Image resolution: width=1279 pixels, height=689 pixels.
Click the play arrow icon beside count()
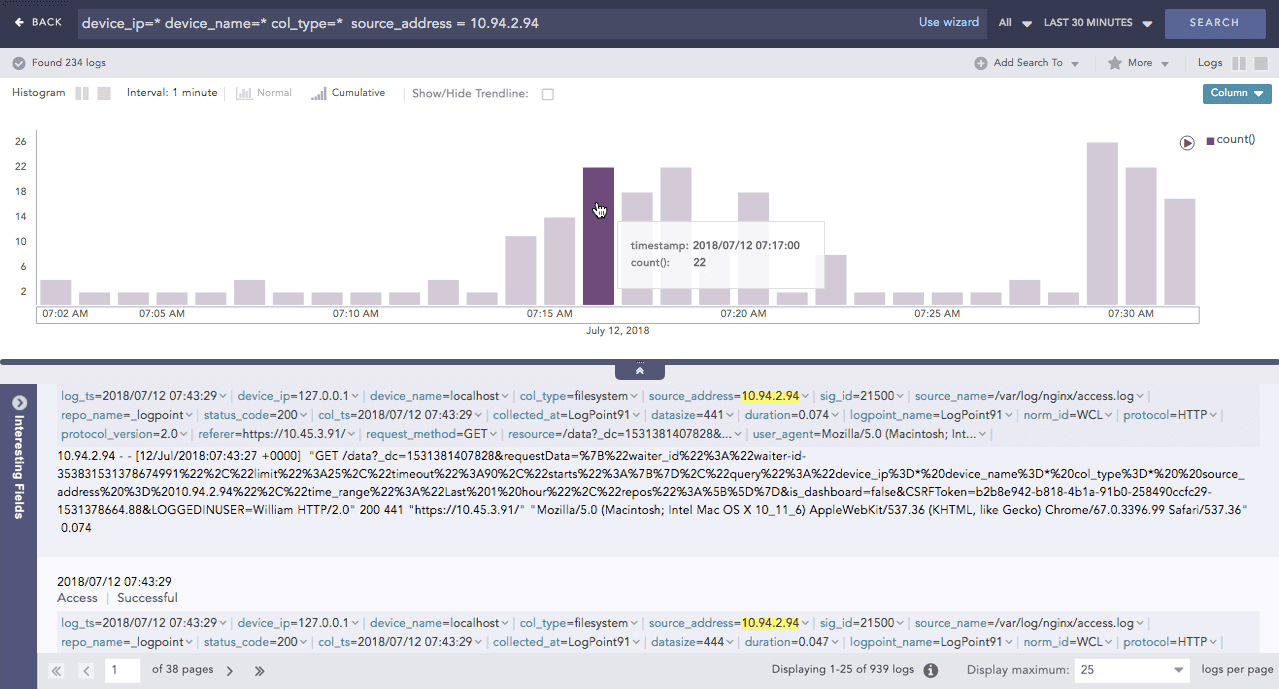(x=1187, y=142)
